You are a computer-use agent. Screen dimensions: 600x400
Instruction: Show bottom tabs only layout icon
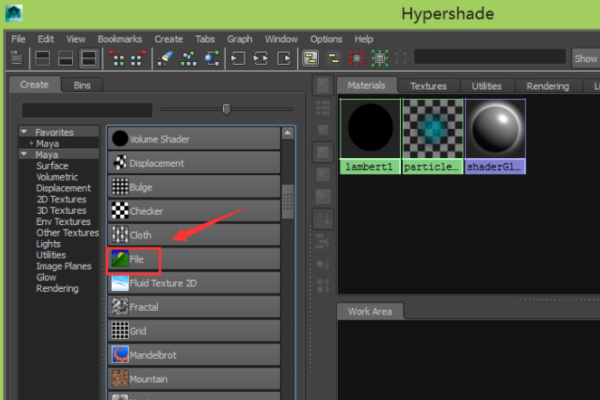coord(65,59)
